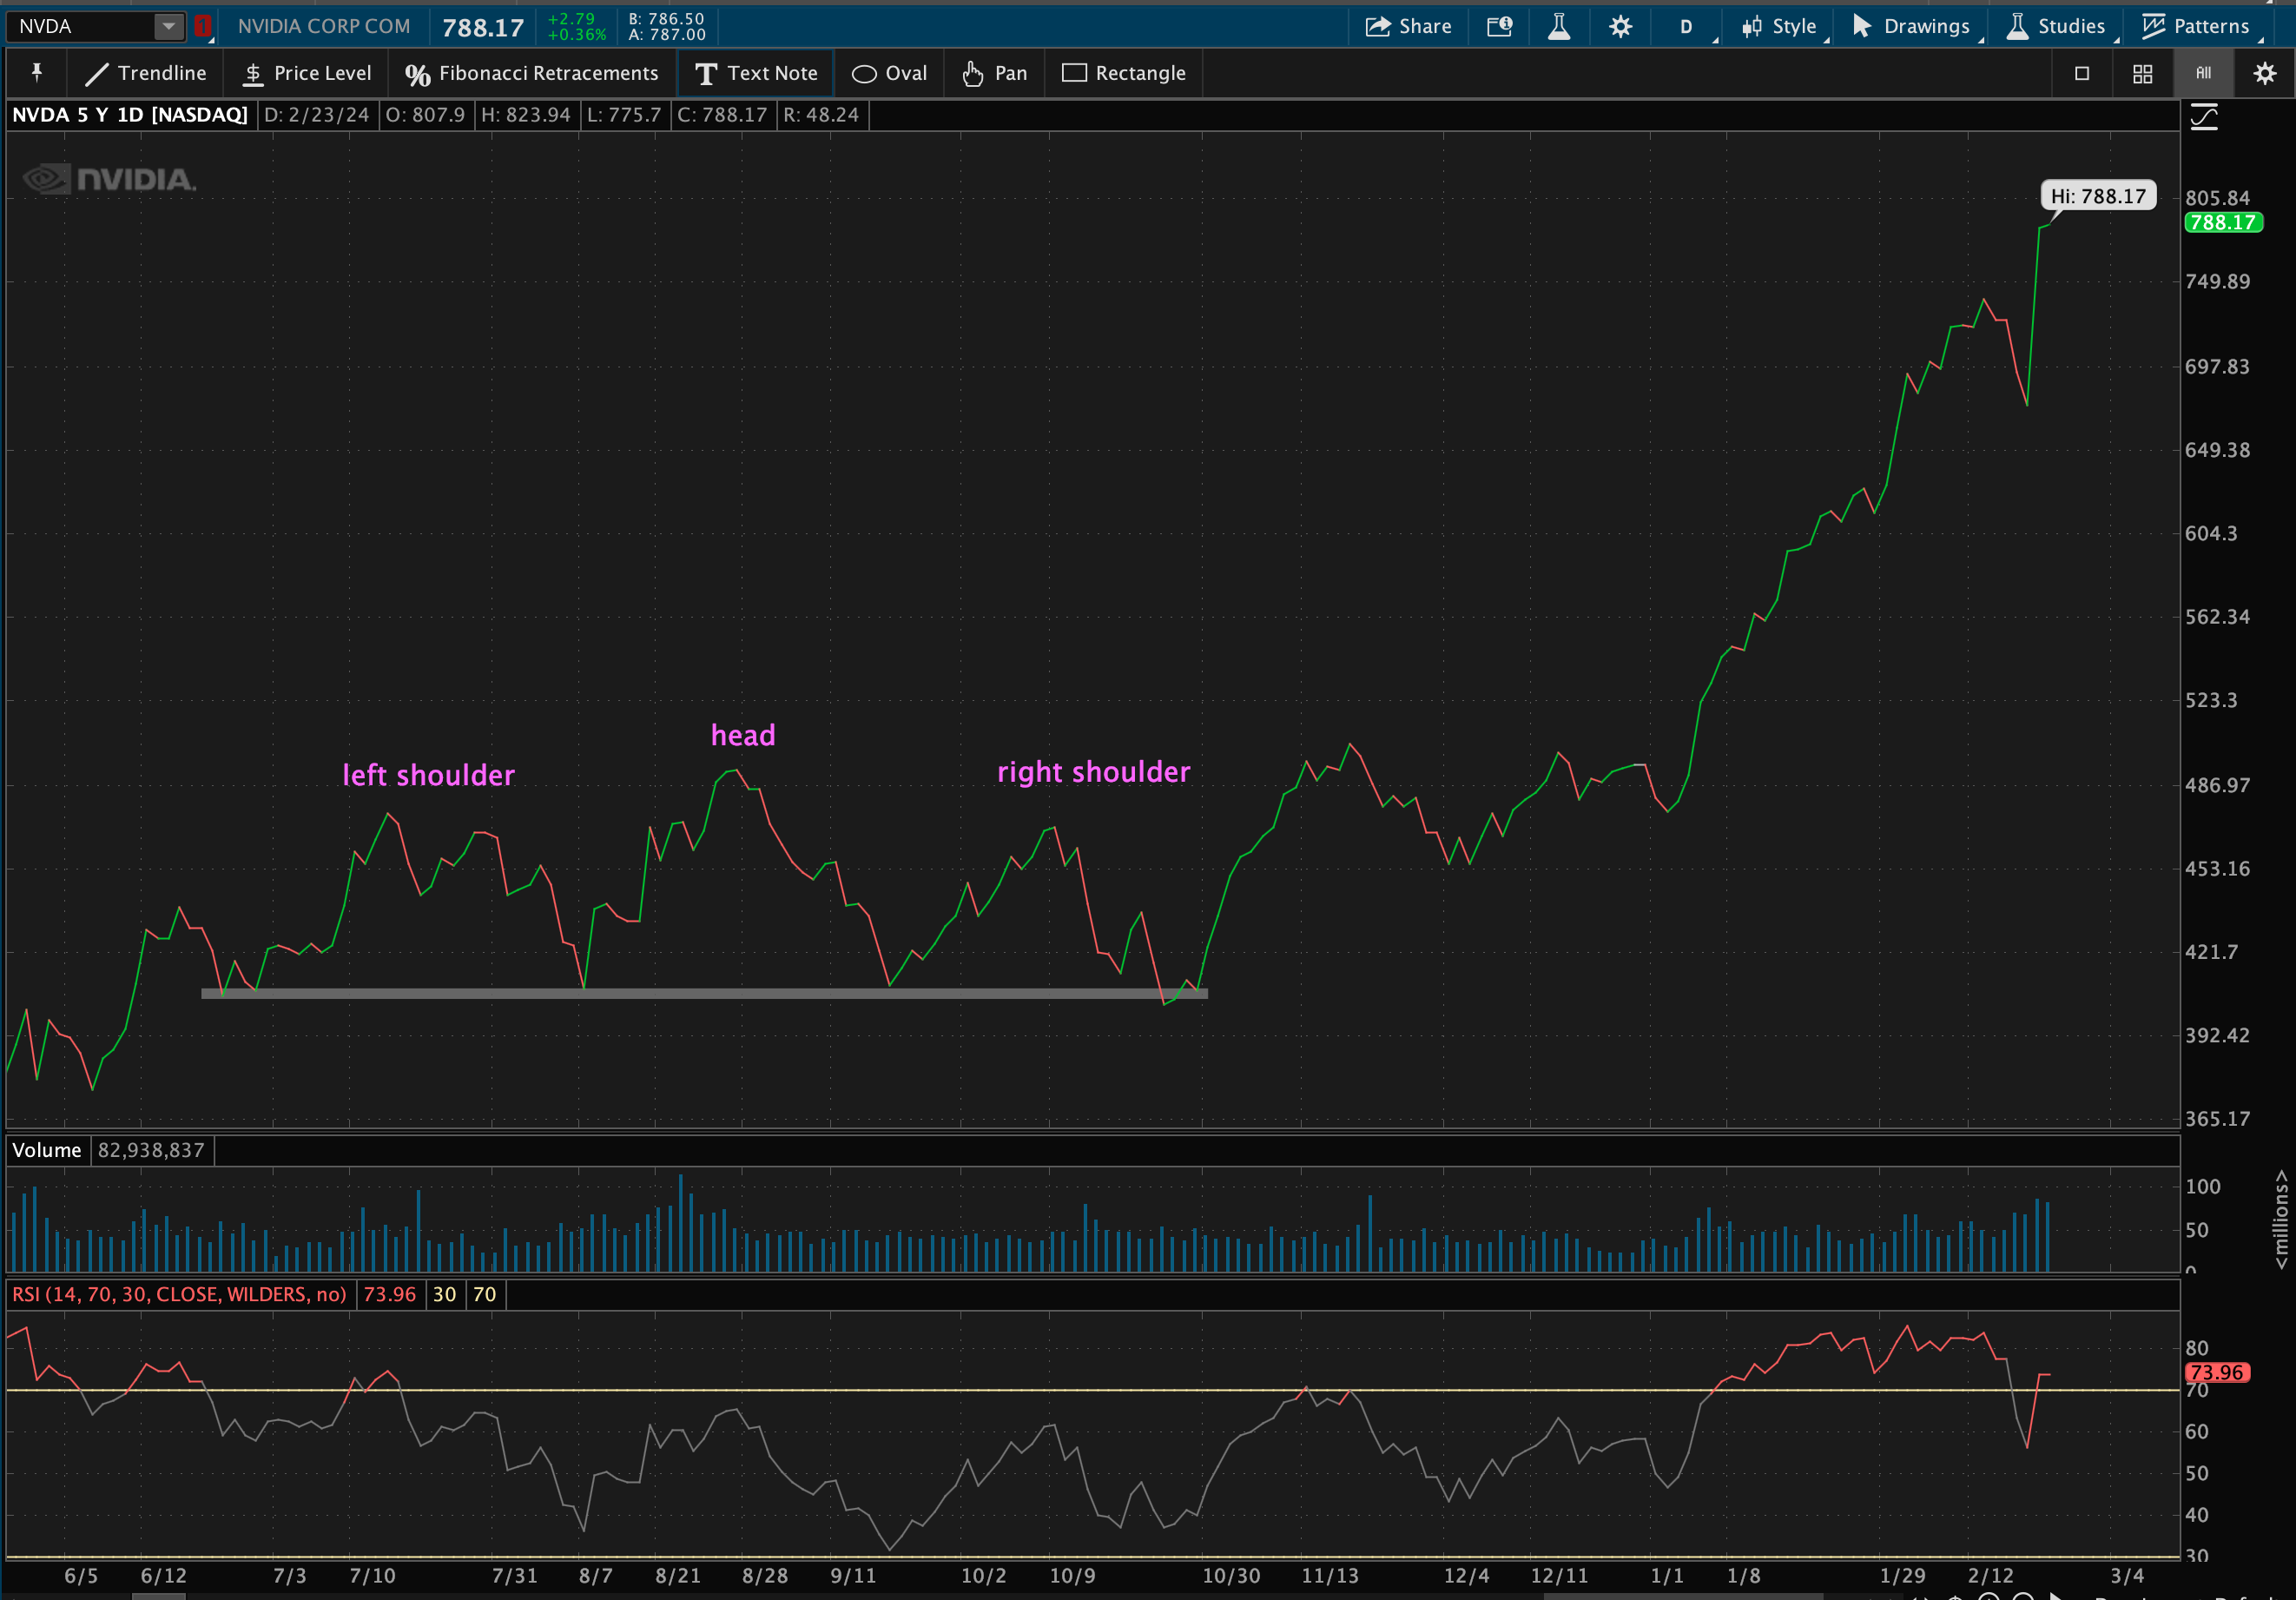Click the Share button
Screen dimensions: 2296x1600
1408,26
